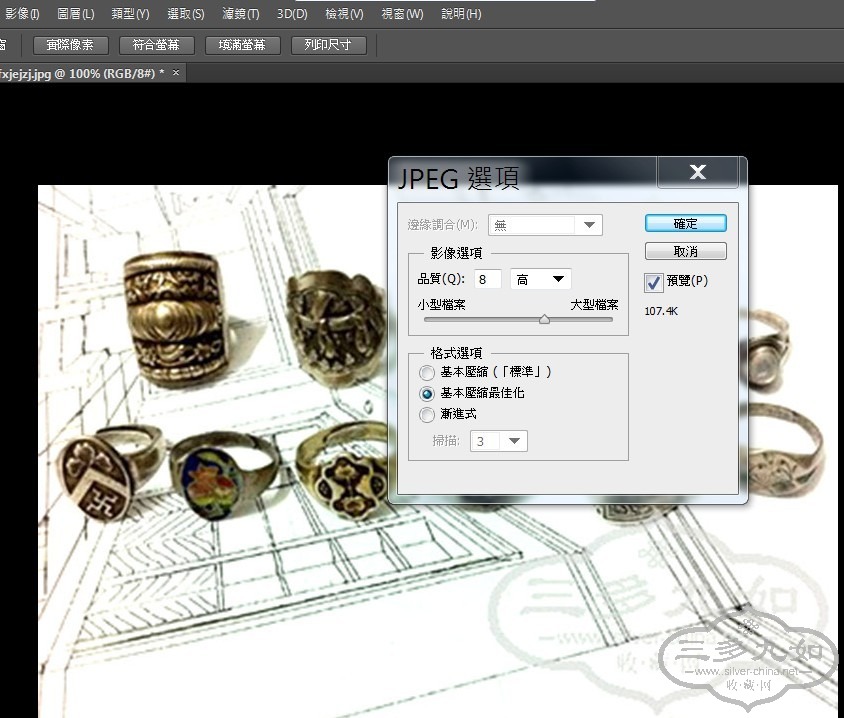This screenshot has width=844, height=718.
Task: Close the JPEG 選項 dialog with X
Action: click(x=697, y=173)
